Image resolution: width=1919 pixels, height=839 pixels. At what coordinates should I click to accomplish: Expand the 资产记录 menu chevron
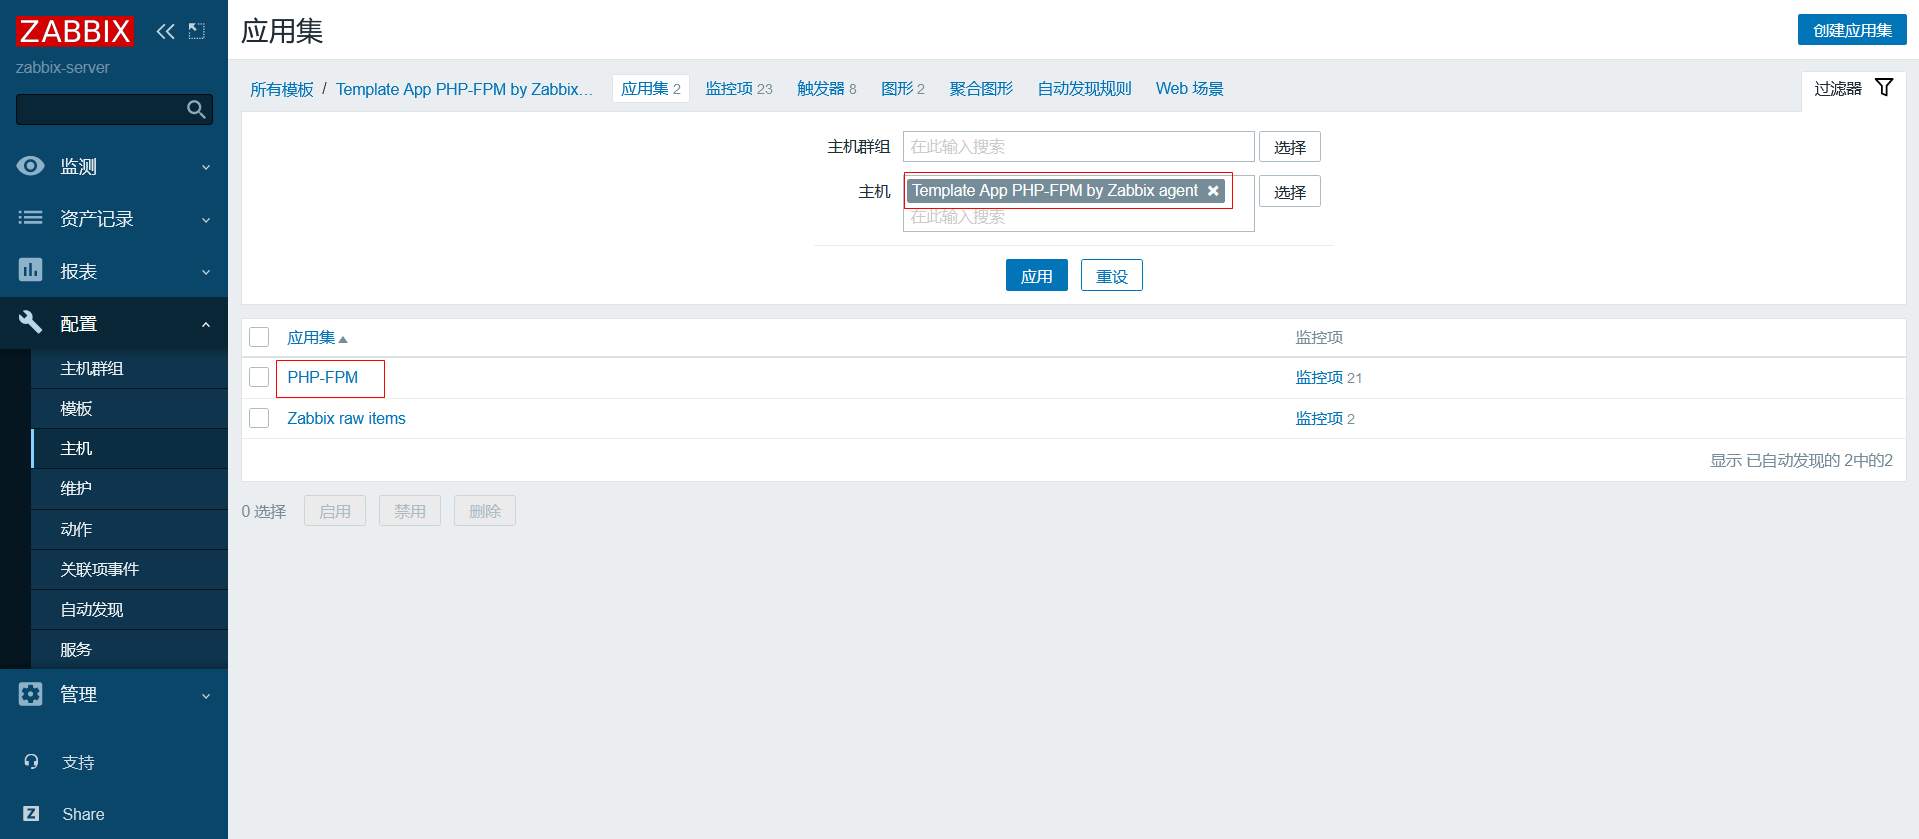(x=206, y=220)
